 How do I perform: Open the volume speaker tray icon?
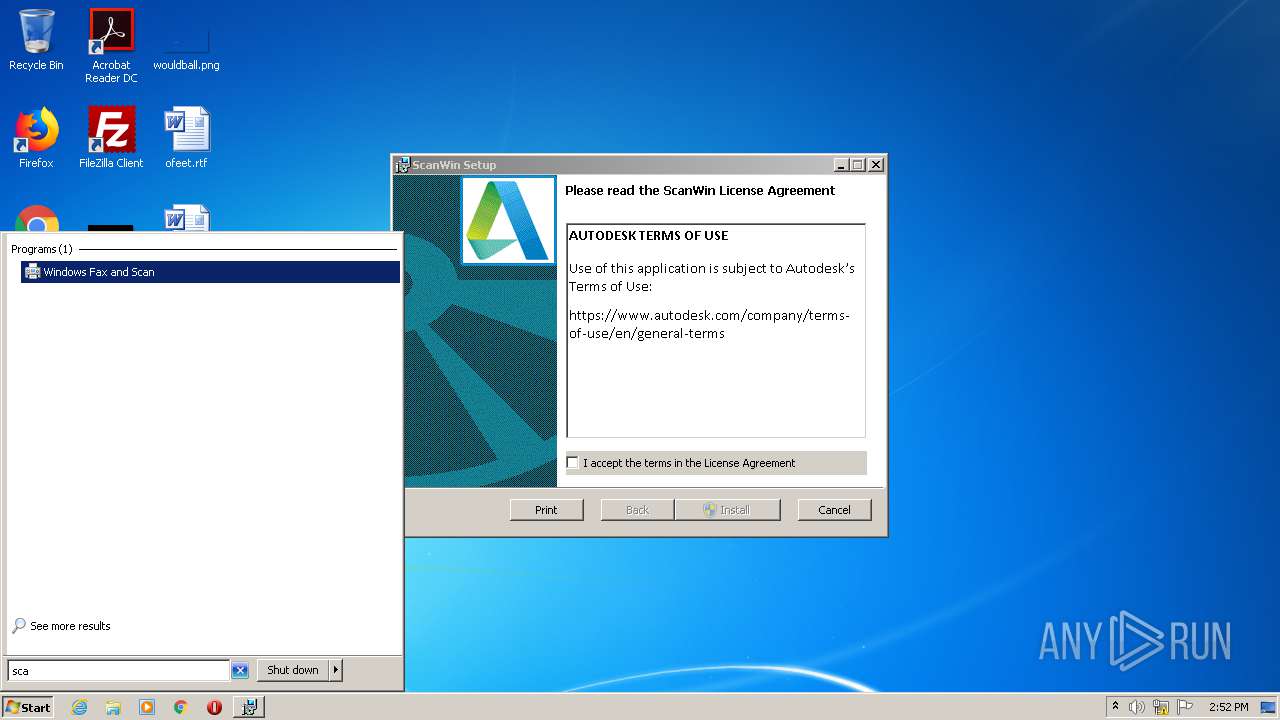pos(1137,707)
